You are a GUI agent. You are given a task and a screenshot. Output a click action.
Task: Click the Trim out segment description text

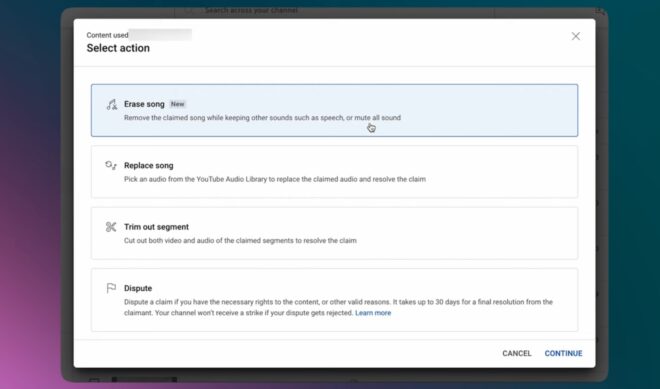tap(240, 241)
